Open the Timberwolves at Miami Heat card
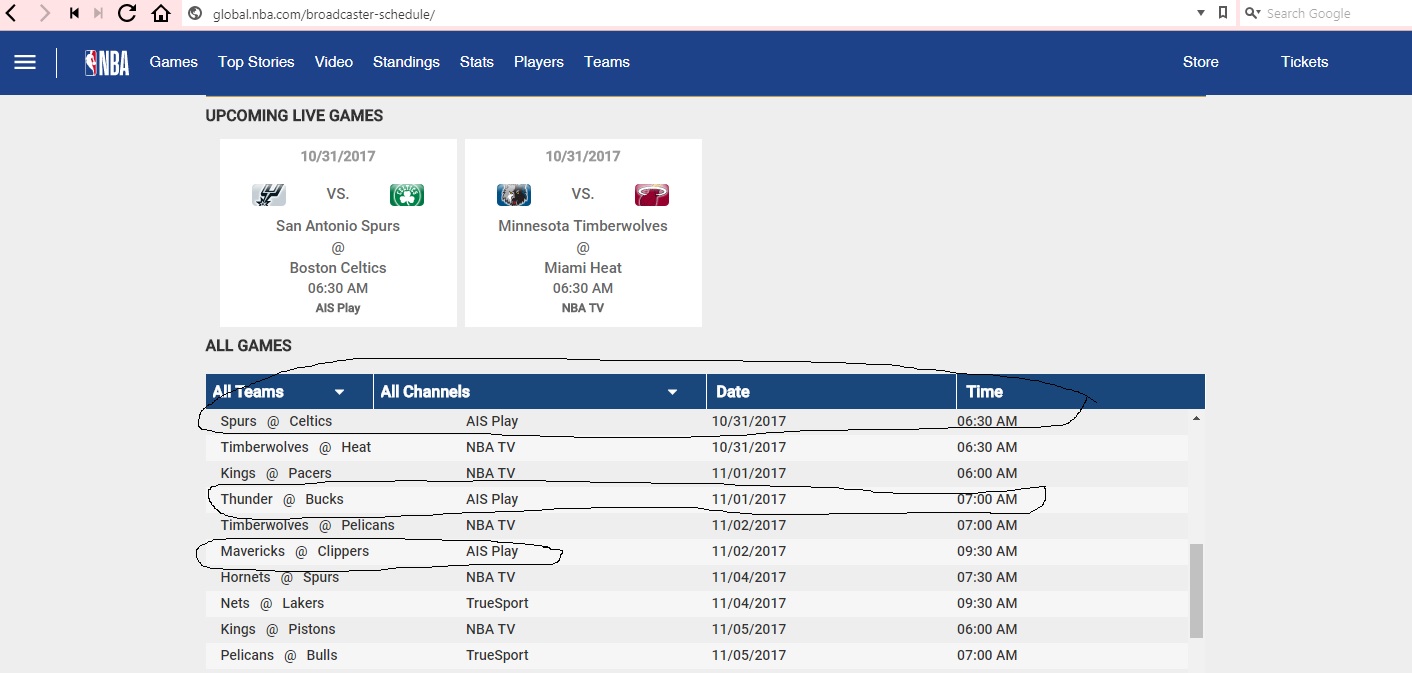 point(583,233)
